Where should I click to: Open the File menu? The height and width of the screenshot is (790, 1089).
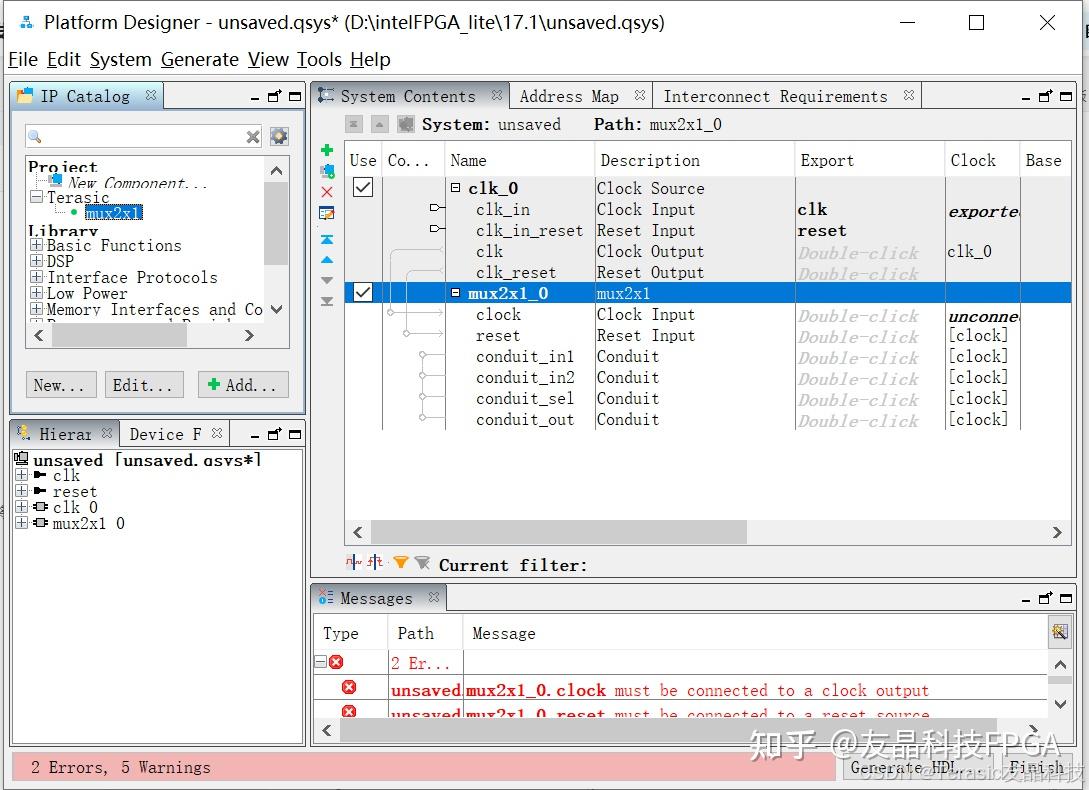[x=23, y=60]
